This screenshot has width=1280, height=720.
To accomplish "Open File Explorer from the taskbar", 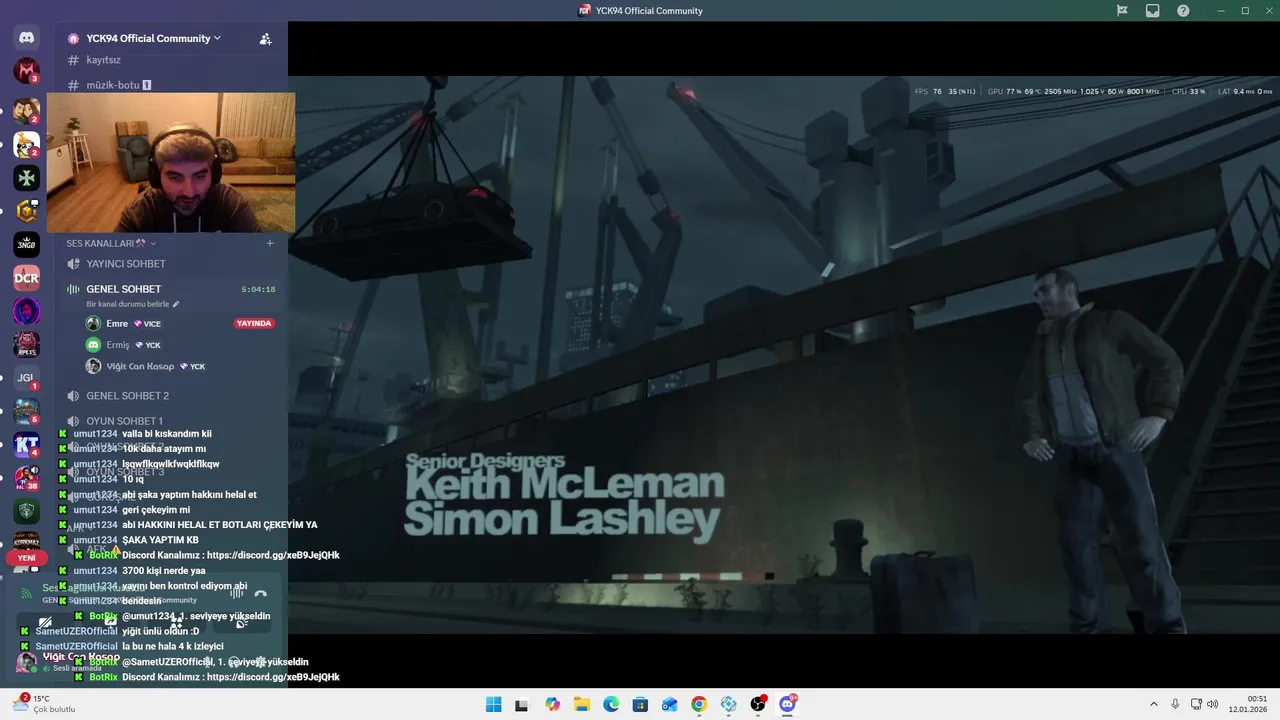I will (581, 705).
